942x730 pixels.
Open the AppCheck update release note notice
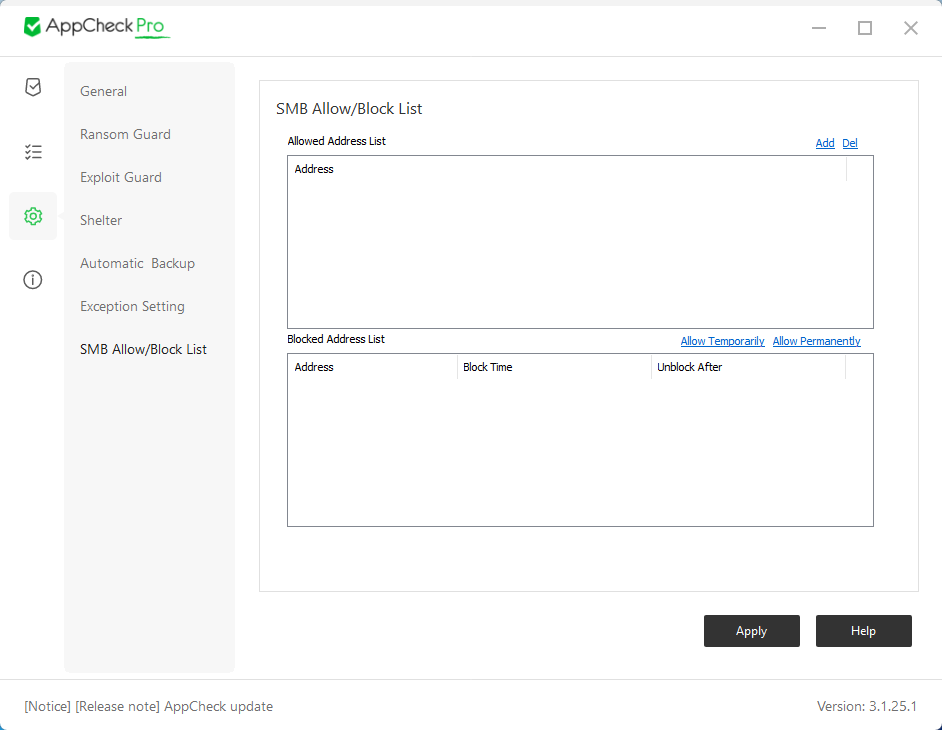tap(148, 707)
